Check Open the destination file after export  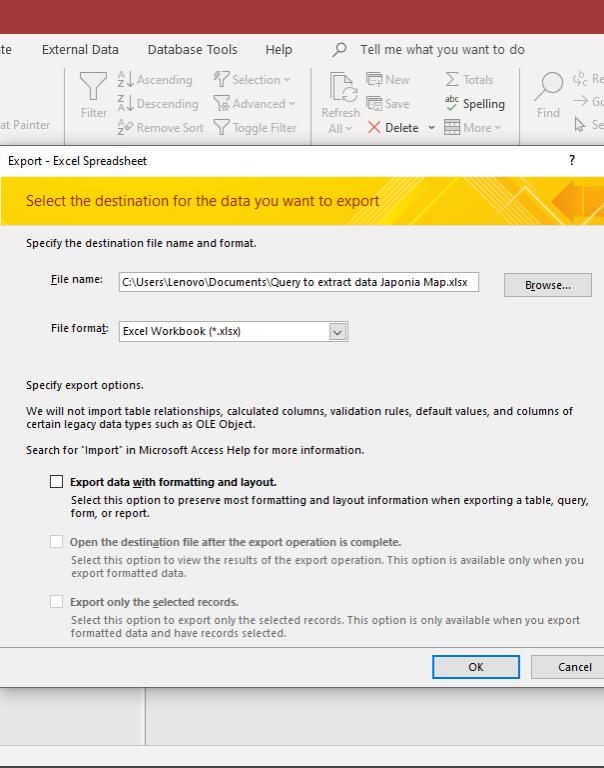(x=56, y=542)
